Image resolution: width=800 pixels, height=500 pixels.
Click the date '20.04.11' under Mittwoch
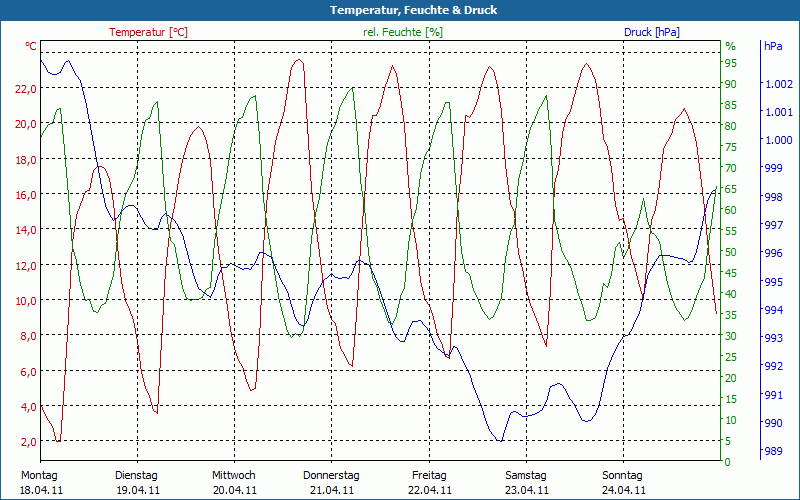pyautogui.click(x=235, y=491)
